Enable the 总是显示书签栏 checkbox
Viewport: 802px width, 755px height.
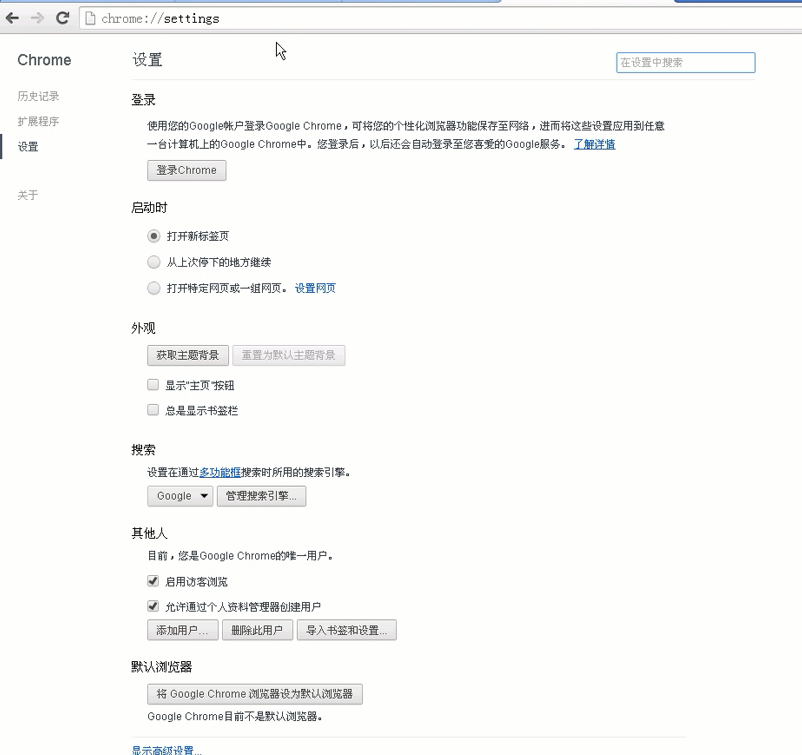pyautogui.click(x=153, y=410)
